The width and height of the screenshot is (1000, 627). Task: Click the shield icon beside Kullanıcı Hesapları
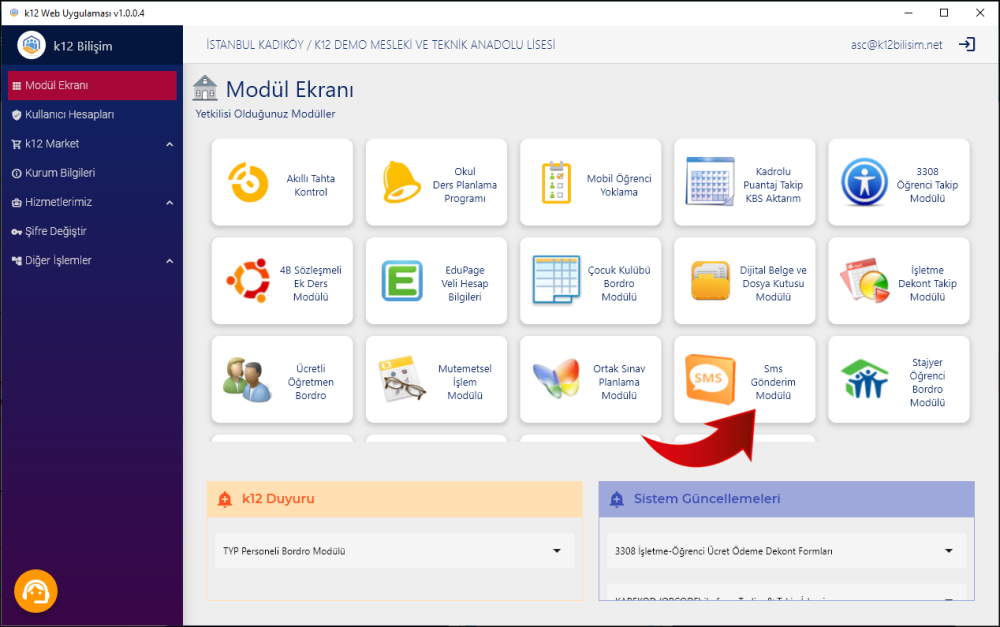17,115
